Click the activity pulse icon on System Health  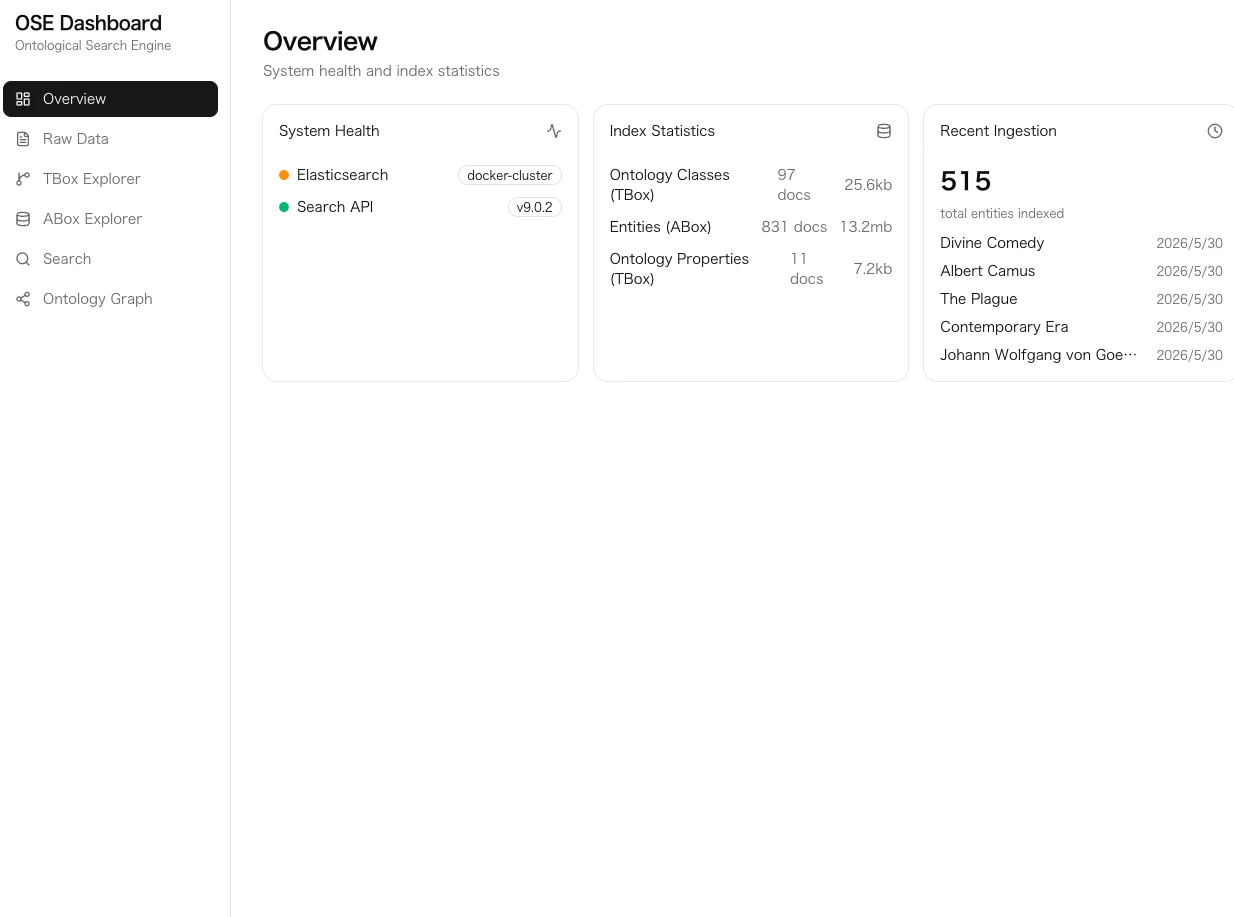[x=554, y=131]
